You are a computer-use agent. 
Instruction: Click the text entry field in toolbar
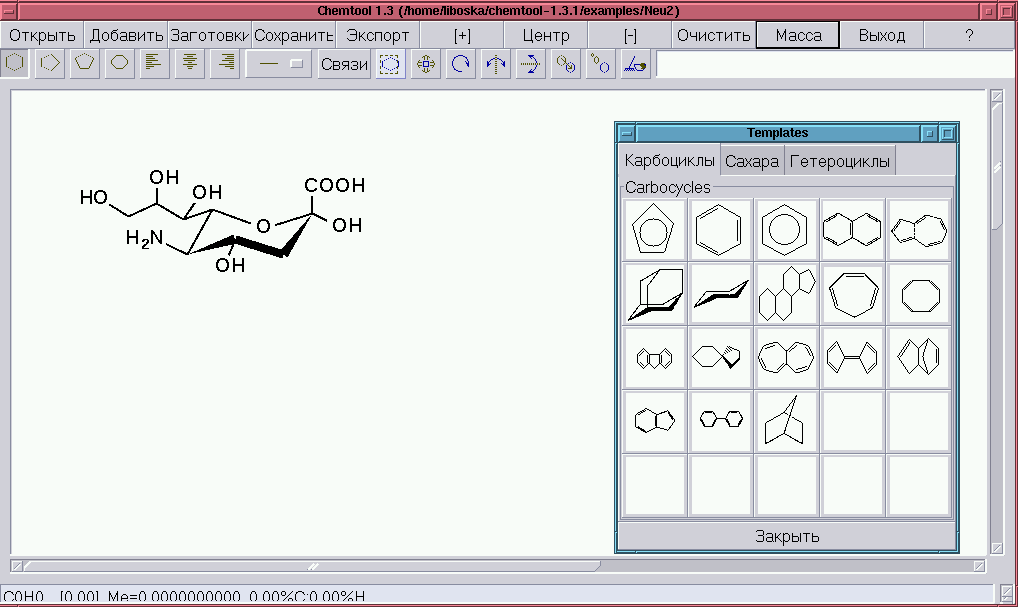(x=834, y=64)
